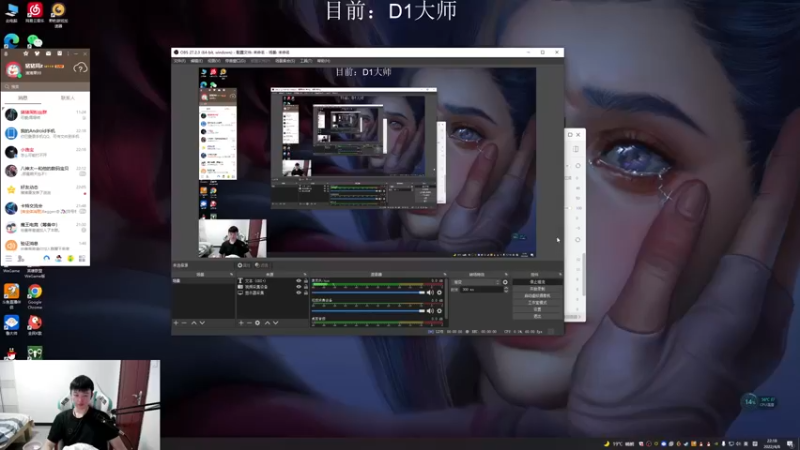
Task: Move source up in Sources dock
Action: click(267, 323)
